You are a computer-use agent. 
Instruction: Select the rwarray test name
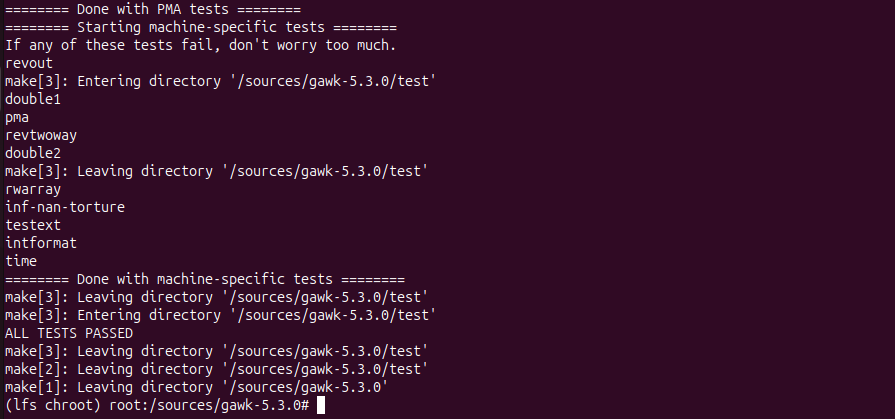pyautogui.click(x=33, y=189)
